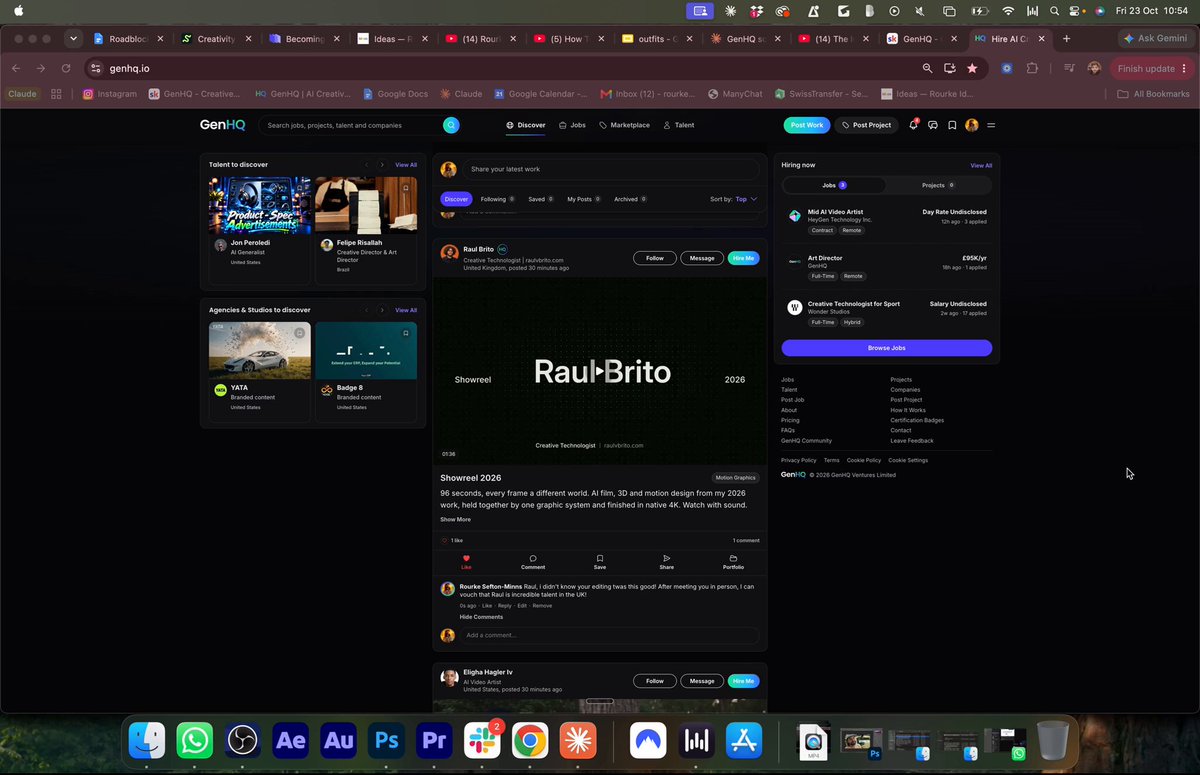Like Raul Brito's Showreel 2026 post

coord(466,562)
